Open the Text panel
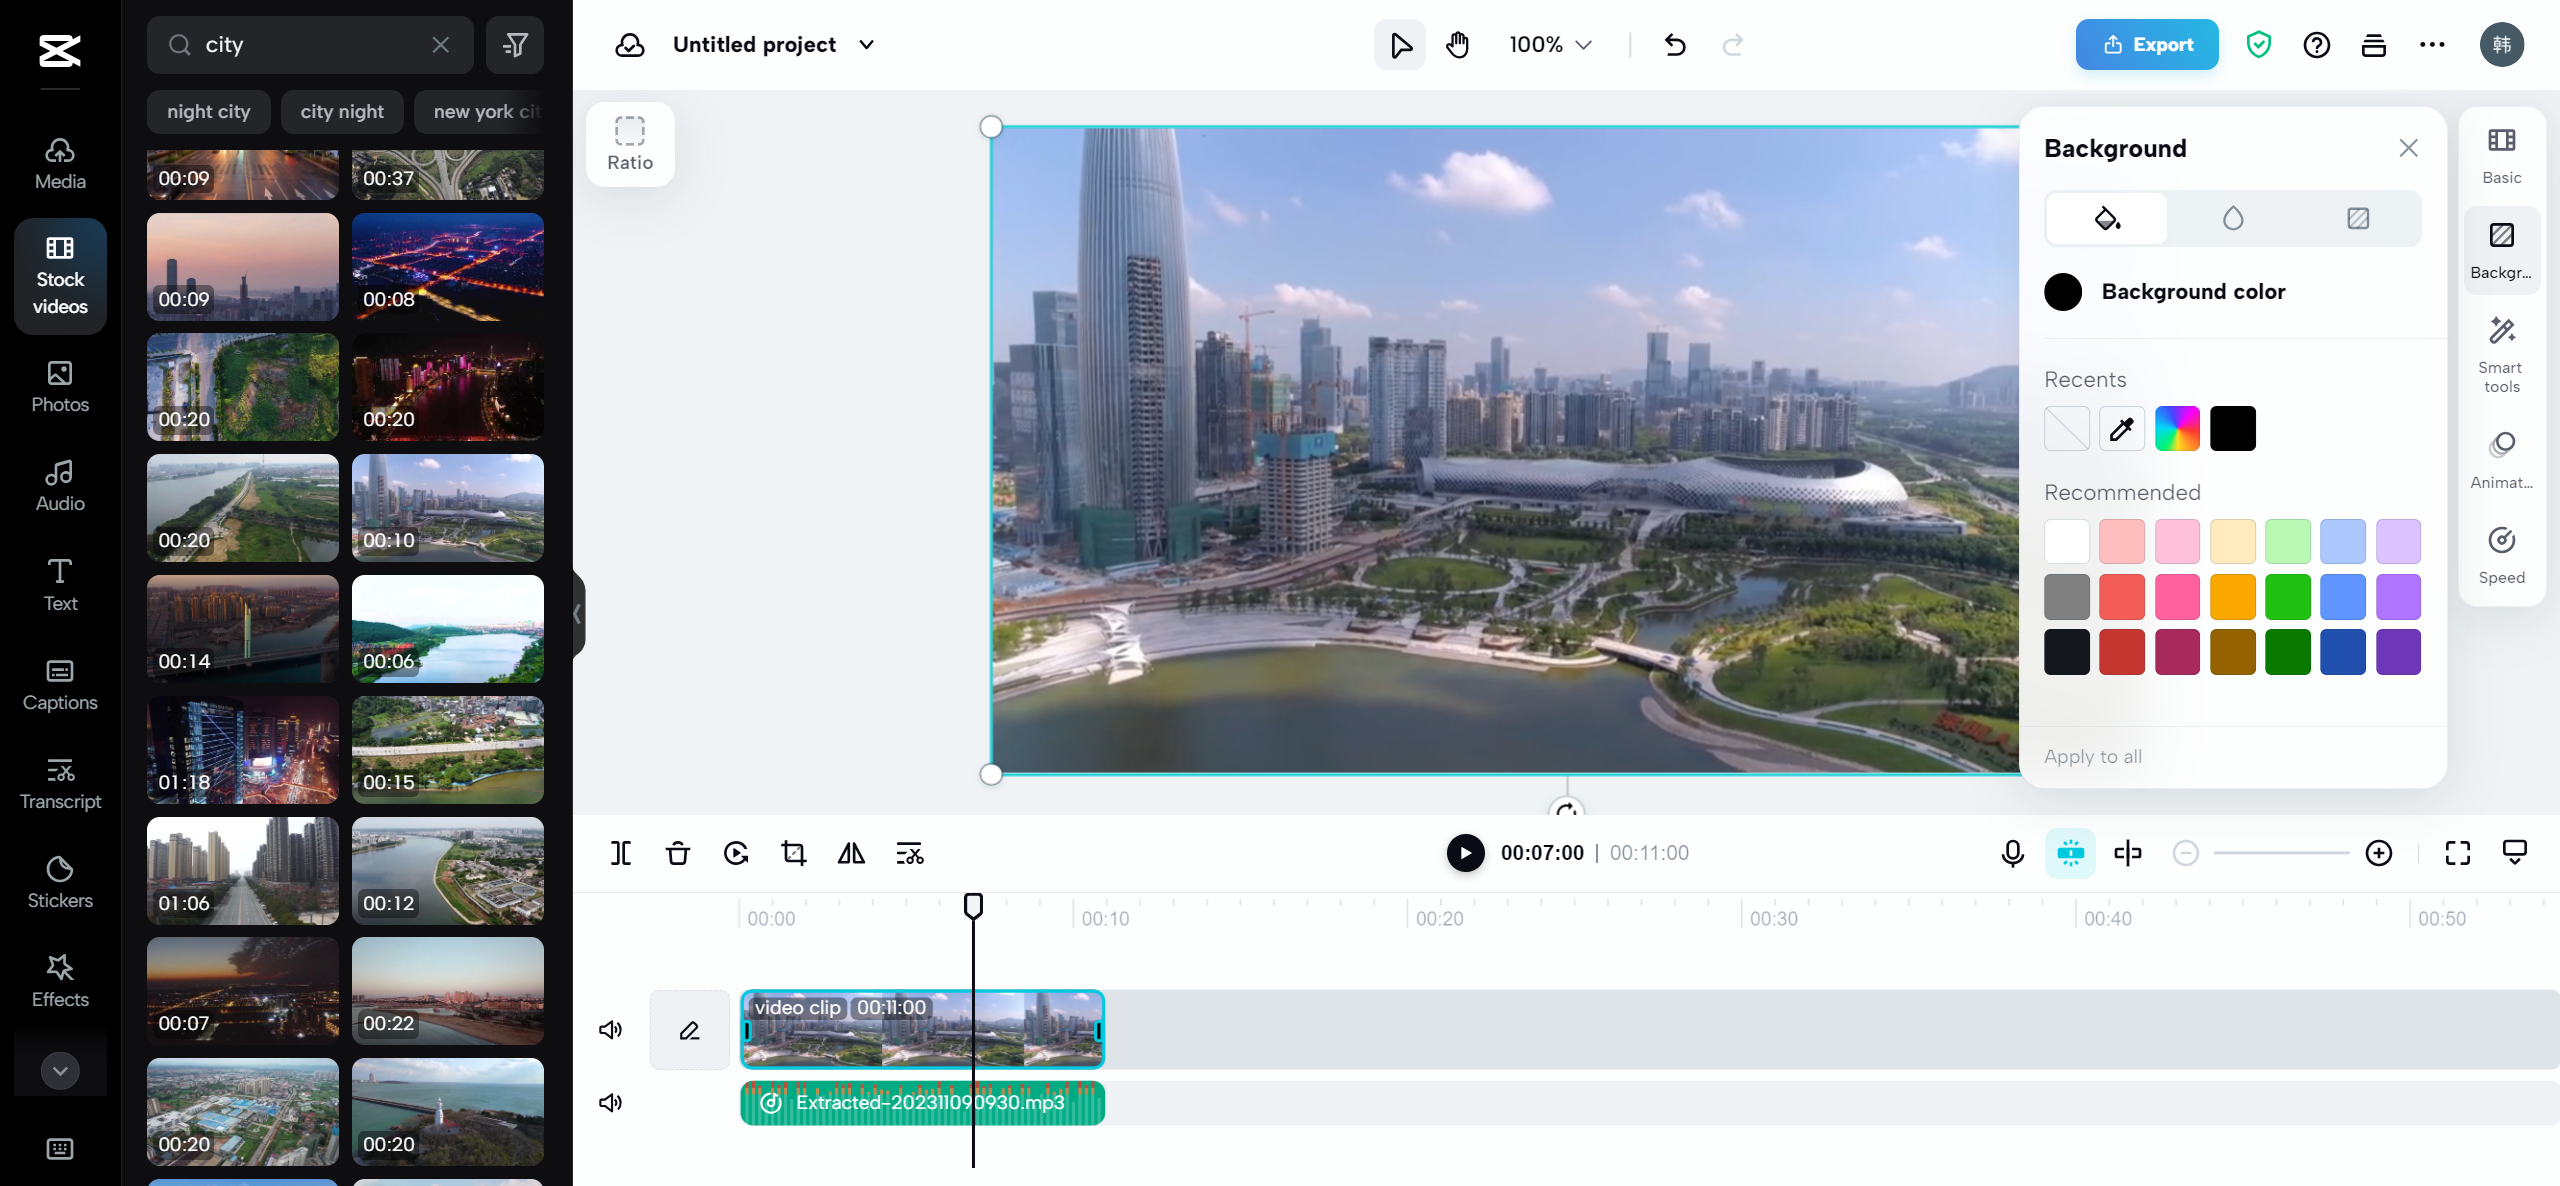The height and width of the screenshot is (1186, 2560). (60, 585)
